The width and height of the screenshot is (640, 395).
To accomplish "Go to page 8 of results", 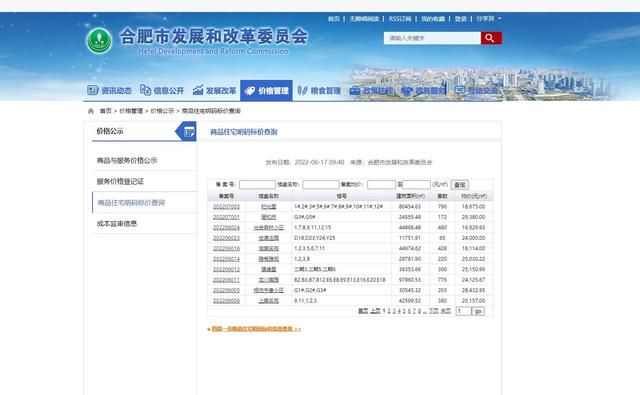I will tap(419, 311).
